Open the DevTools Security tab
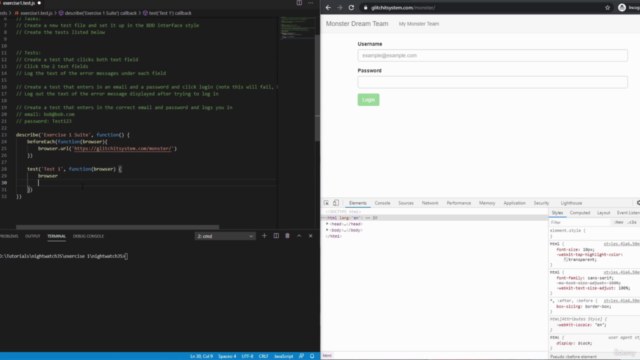This screenshot has height=360, width=640. click(541, 203)
